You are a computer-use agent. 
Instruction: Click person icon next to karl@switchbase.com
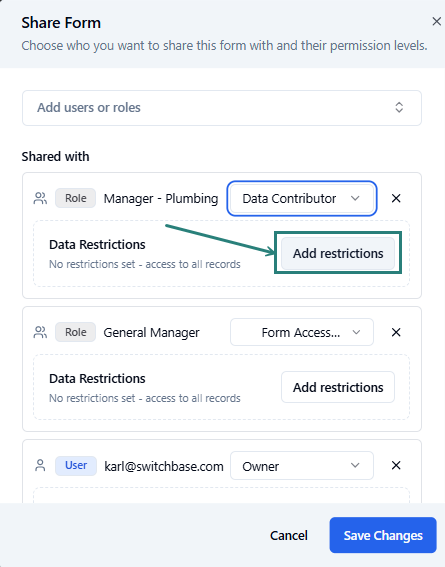click(x=40, y=465)
